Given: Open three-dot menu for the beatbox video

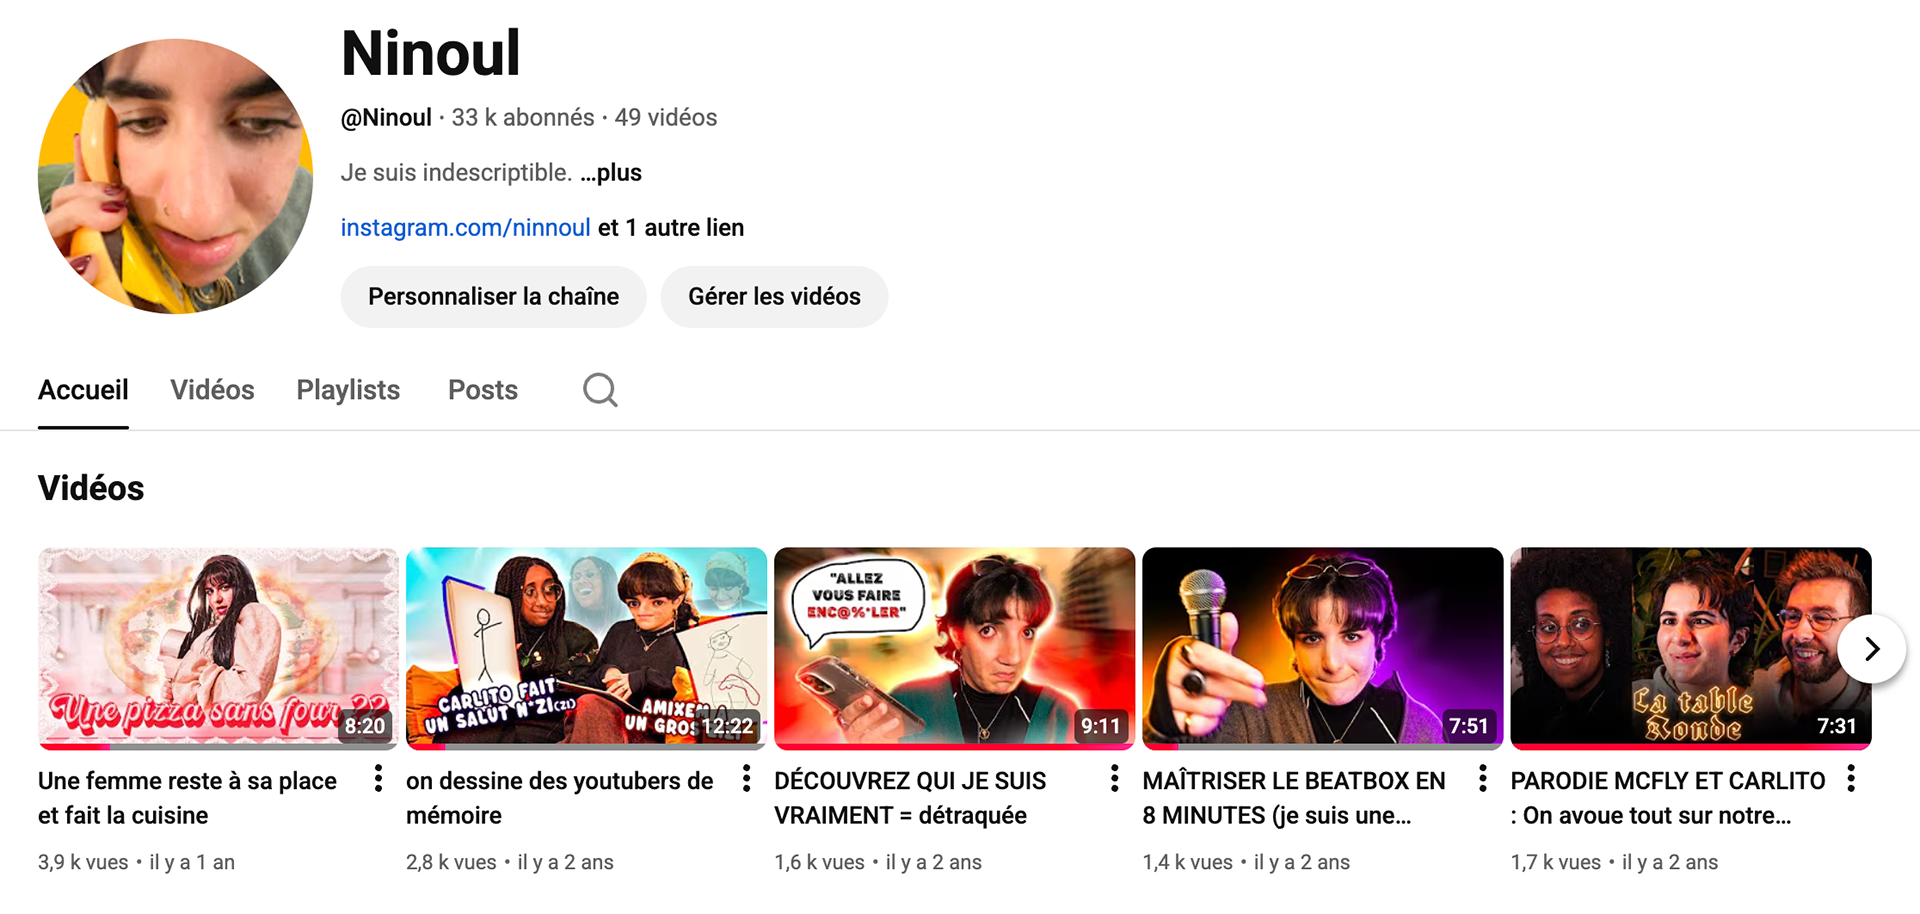Looking at the screenshot, I should (x=1482, y=779).
